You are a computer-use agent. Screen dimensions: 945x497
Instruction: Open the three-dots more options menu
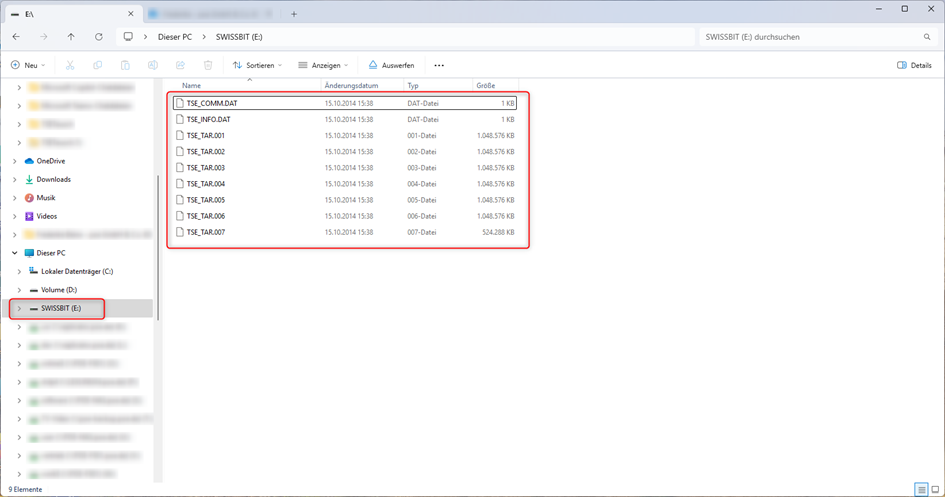click(x=439, y=65)
